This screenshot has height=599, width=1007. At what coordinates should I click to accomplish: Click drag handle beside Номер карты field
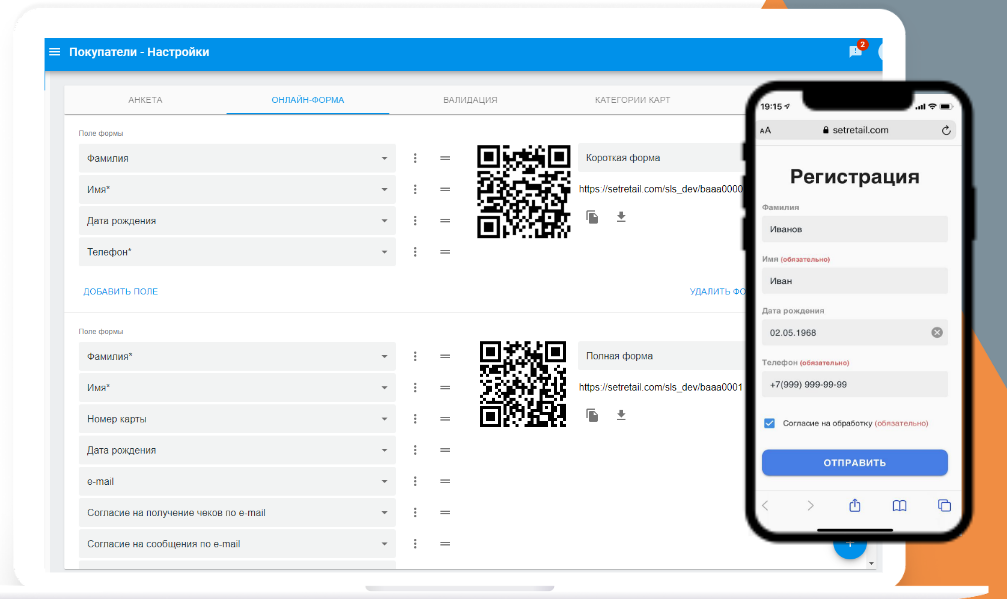[445, 419]
